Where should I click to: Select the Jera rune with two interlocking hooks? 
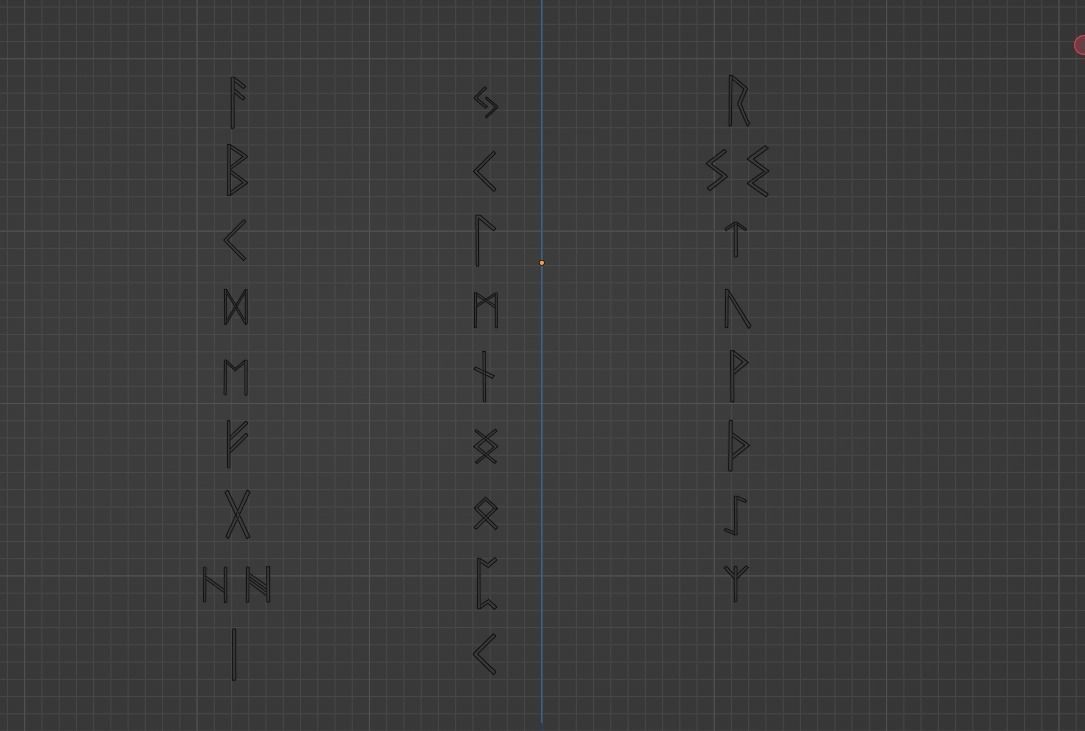pos(486,102)
